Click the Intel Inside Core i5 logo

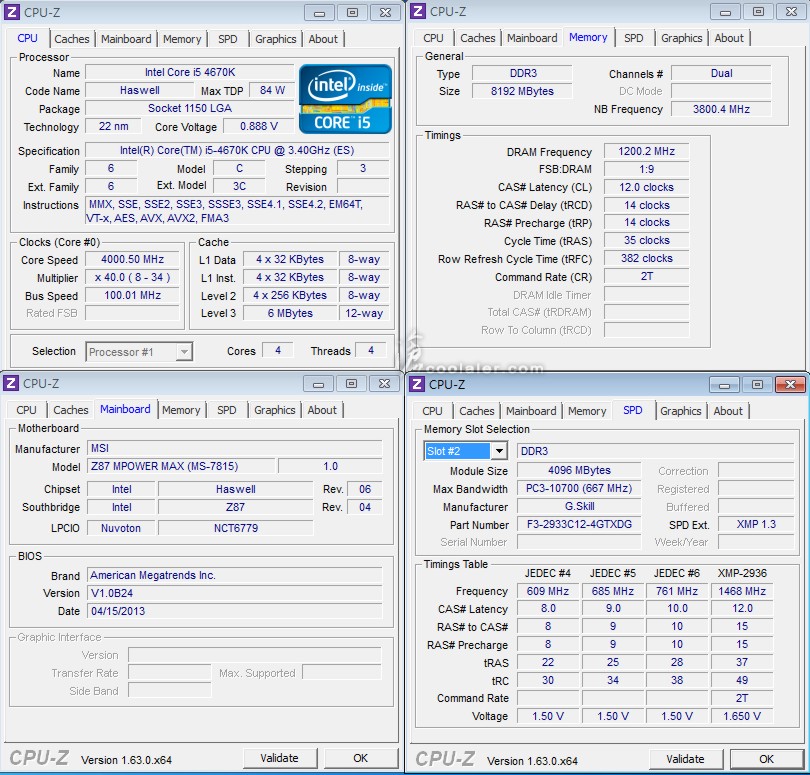345,99
